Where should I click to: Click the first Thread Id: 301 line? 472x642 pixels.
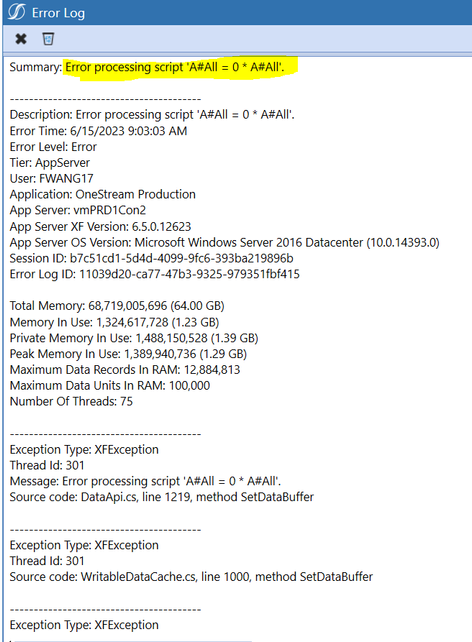47,465
